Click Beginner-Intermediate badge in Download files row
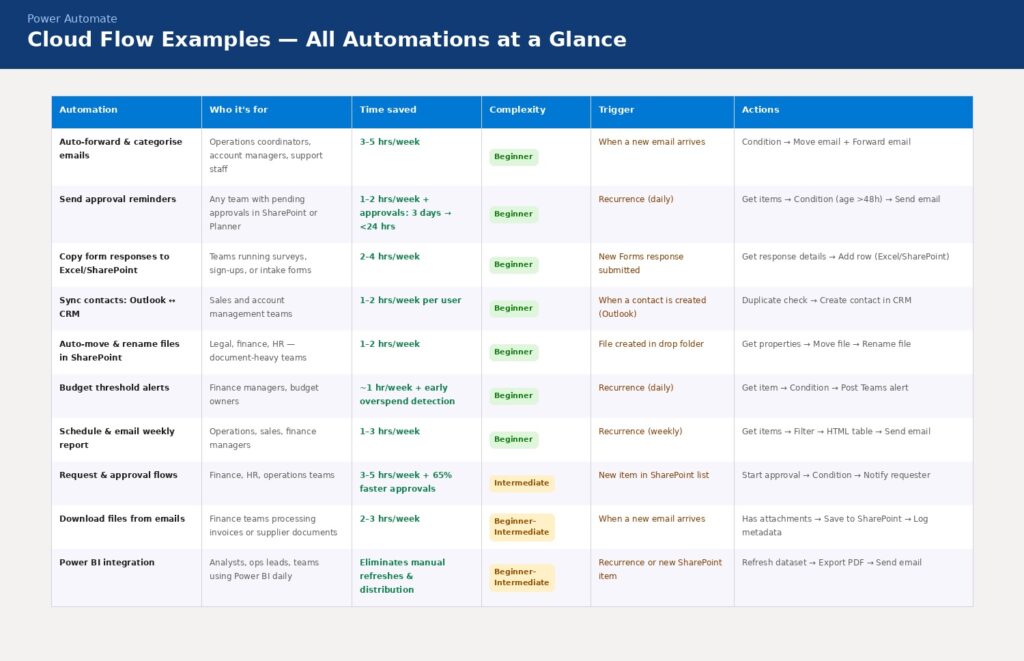Viewport: 1024px width, 661px height. (522, 526)
